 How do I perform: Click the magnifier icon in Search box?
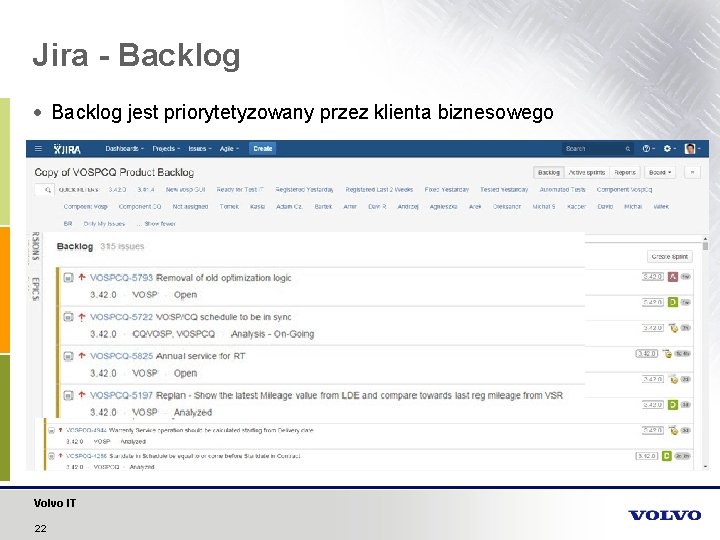tap(628, 149)
